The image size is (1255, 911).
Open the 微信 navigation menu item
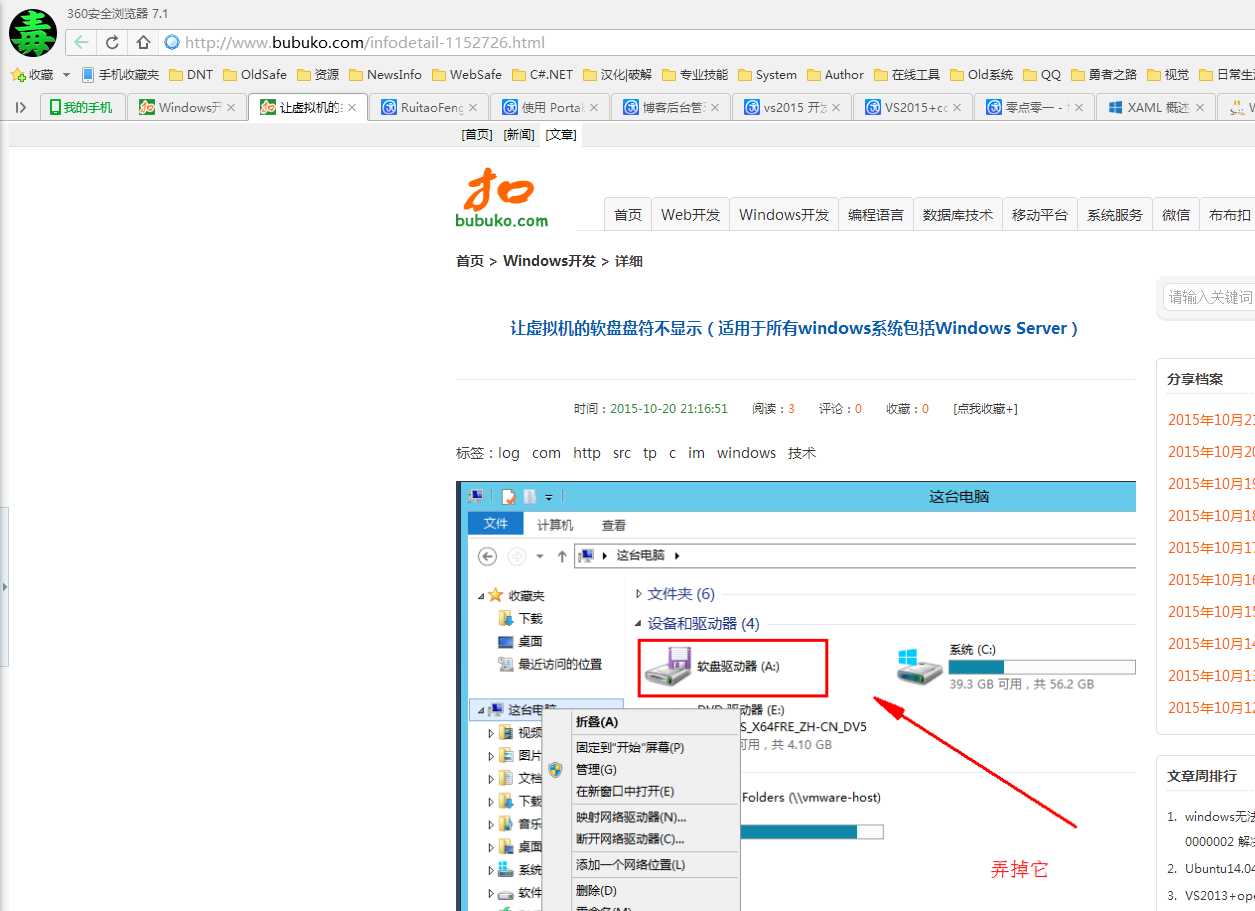(1176, 214)
